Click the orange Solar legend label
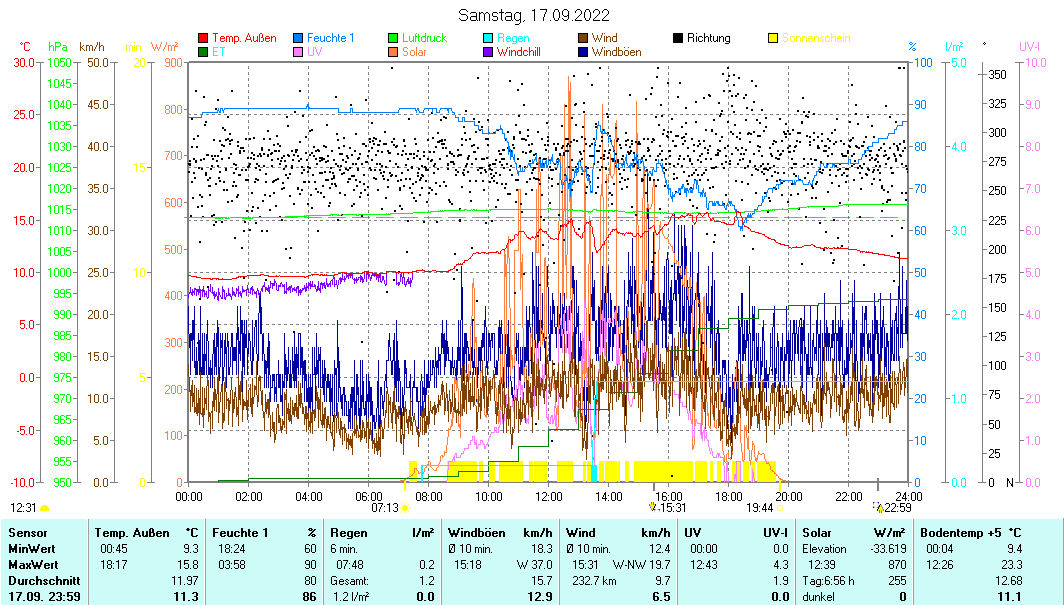 point(414,52)
